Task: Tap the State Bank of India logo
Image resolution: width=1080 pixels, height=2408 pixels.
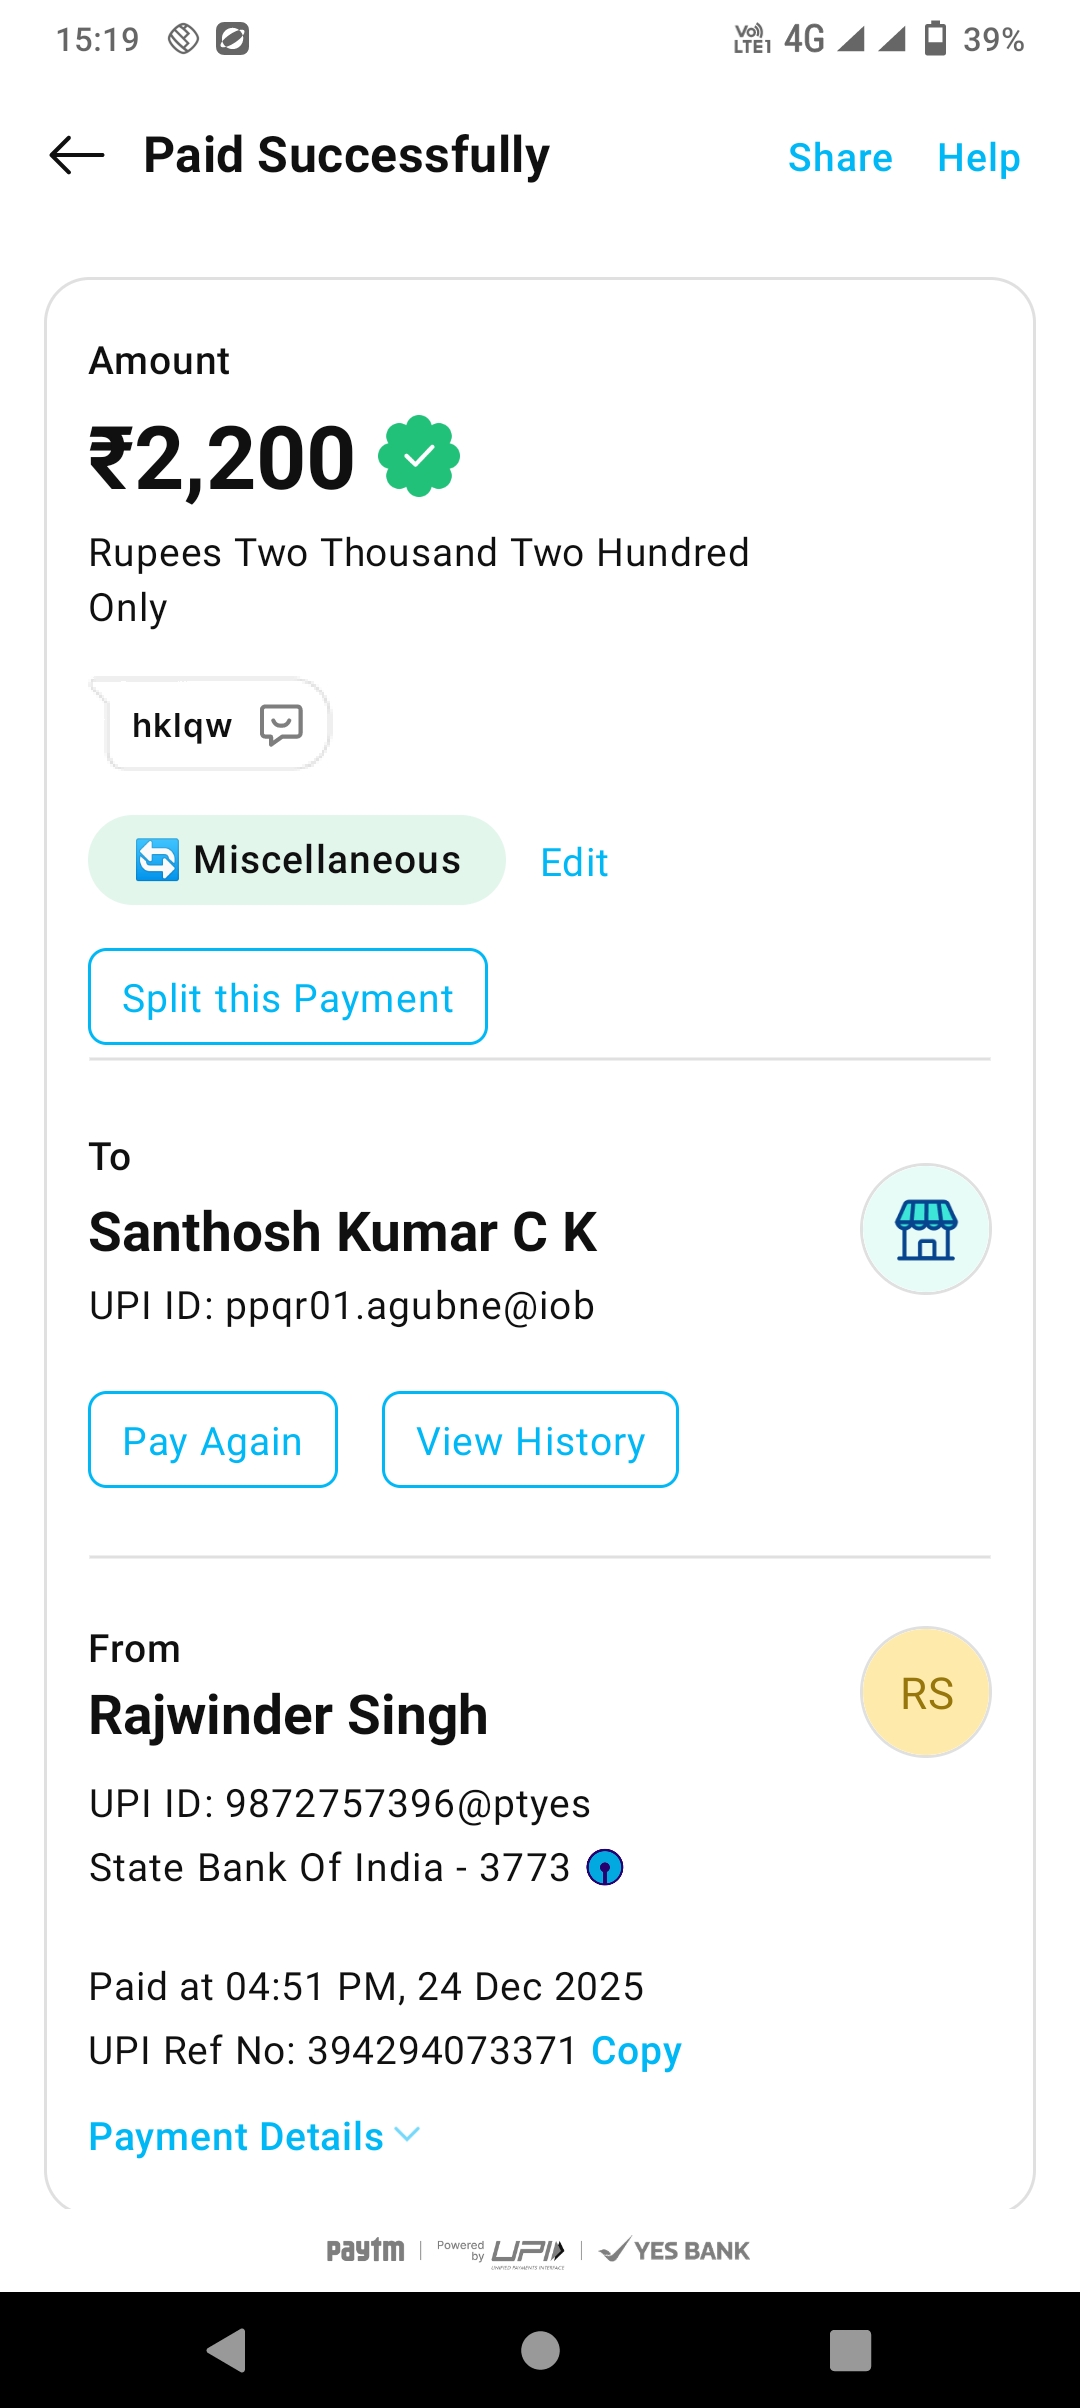Action: pyautogui.click(x=605, y=1867)
